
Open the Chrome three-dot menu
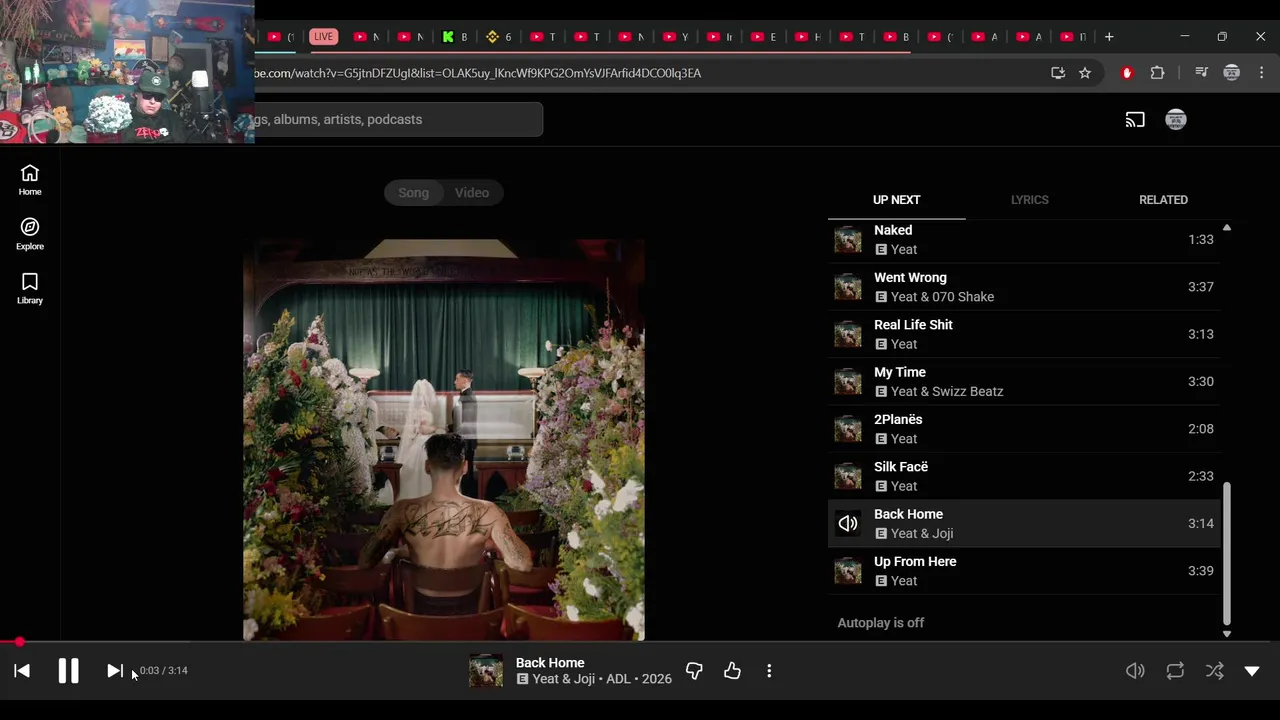1262,73
